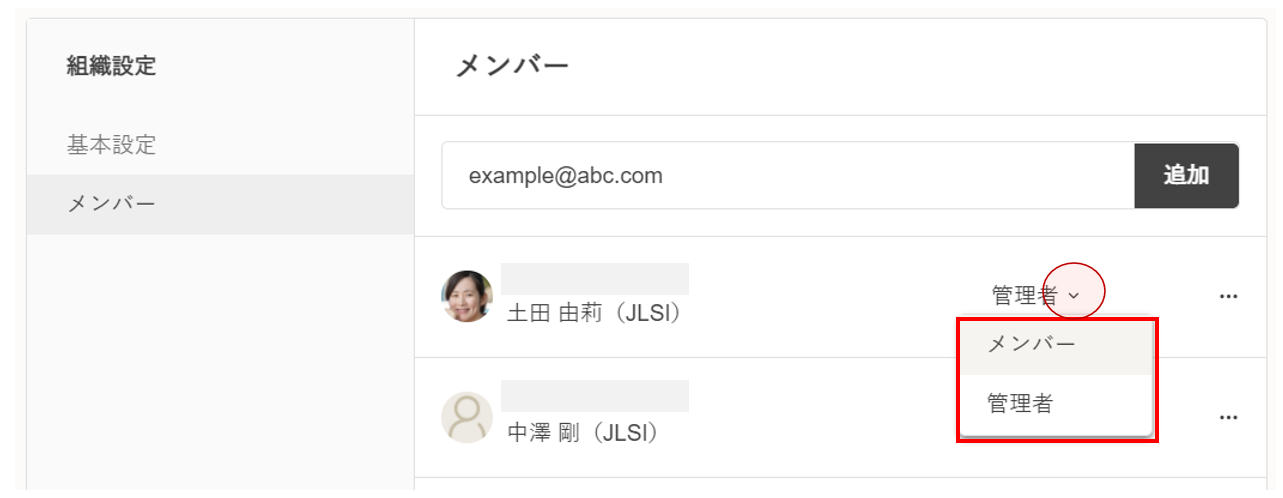
Task: Open 基本設定 in the sidebar
Action: click(111, 145)
